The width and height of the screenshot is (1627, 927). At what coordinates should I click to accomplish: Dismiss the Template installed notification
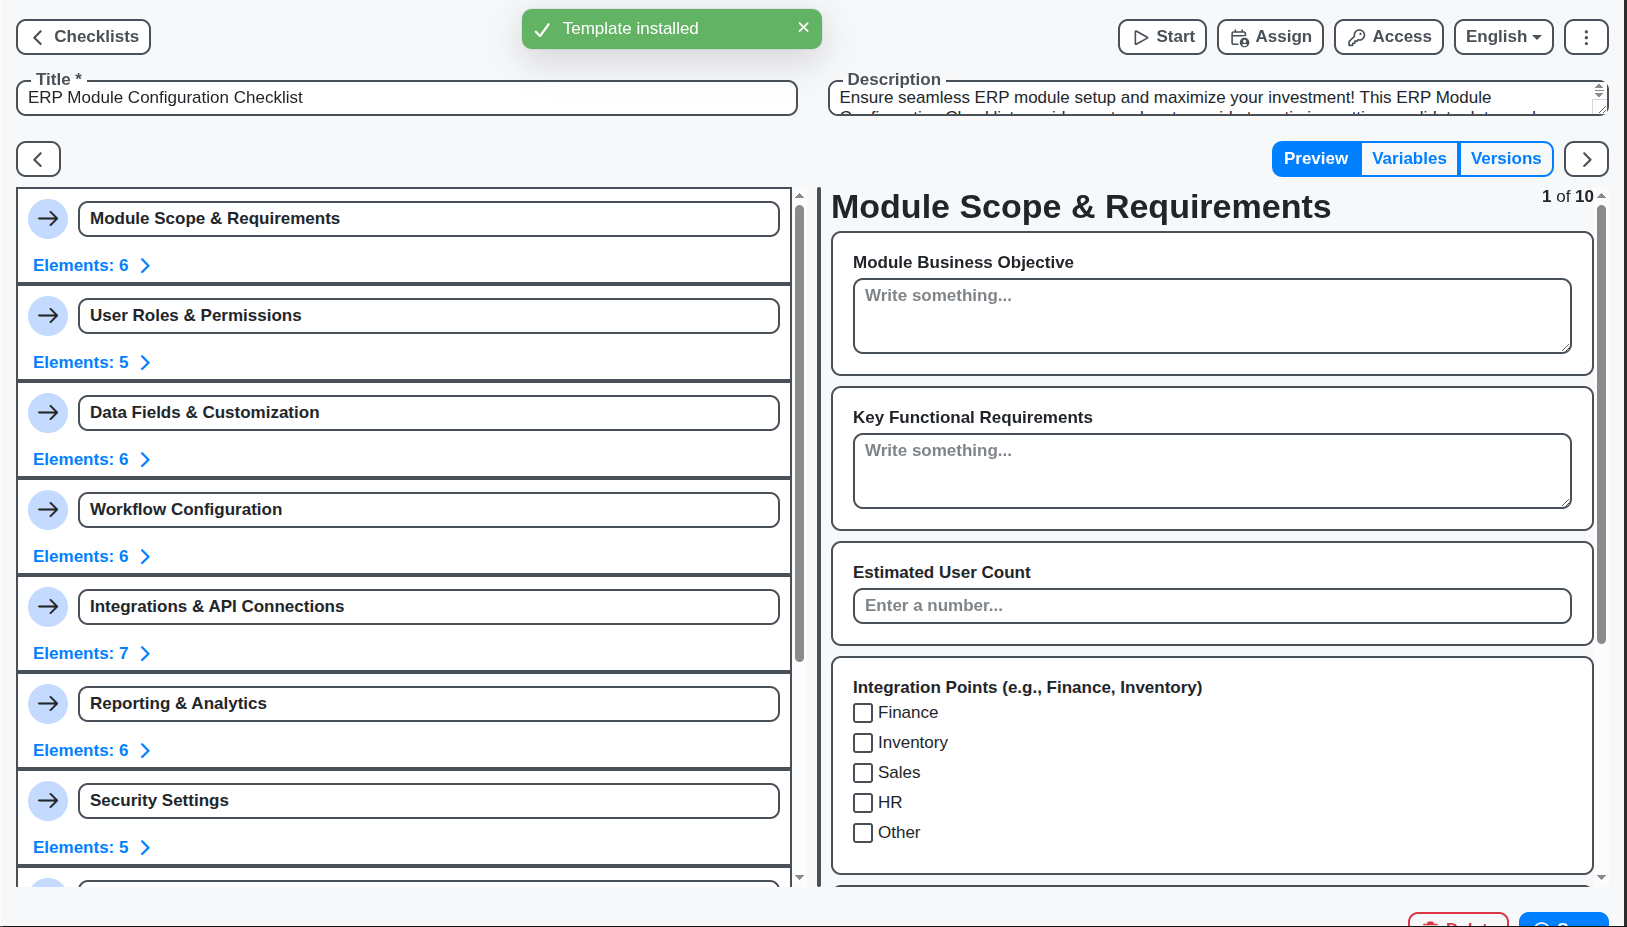(803, 28)
